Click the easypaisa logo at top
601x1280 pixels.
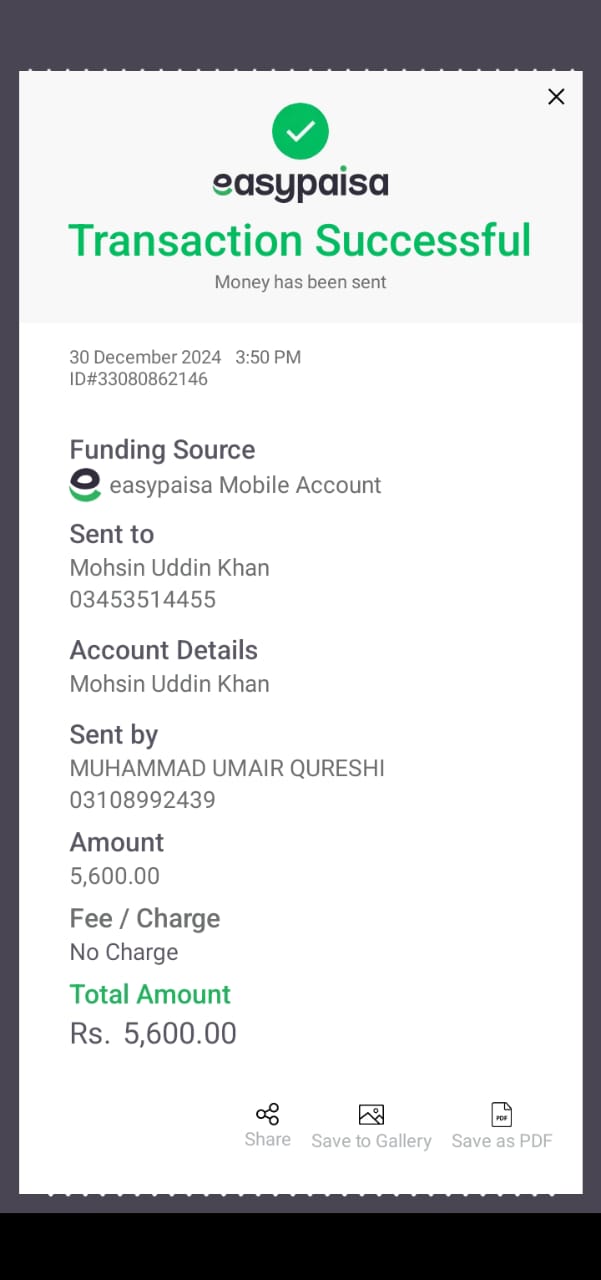coord(300,184)
